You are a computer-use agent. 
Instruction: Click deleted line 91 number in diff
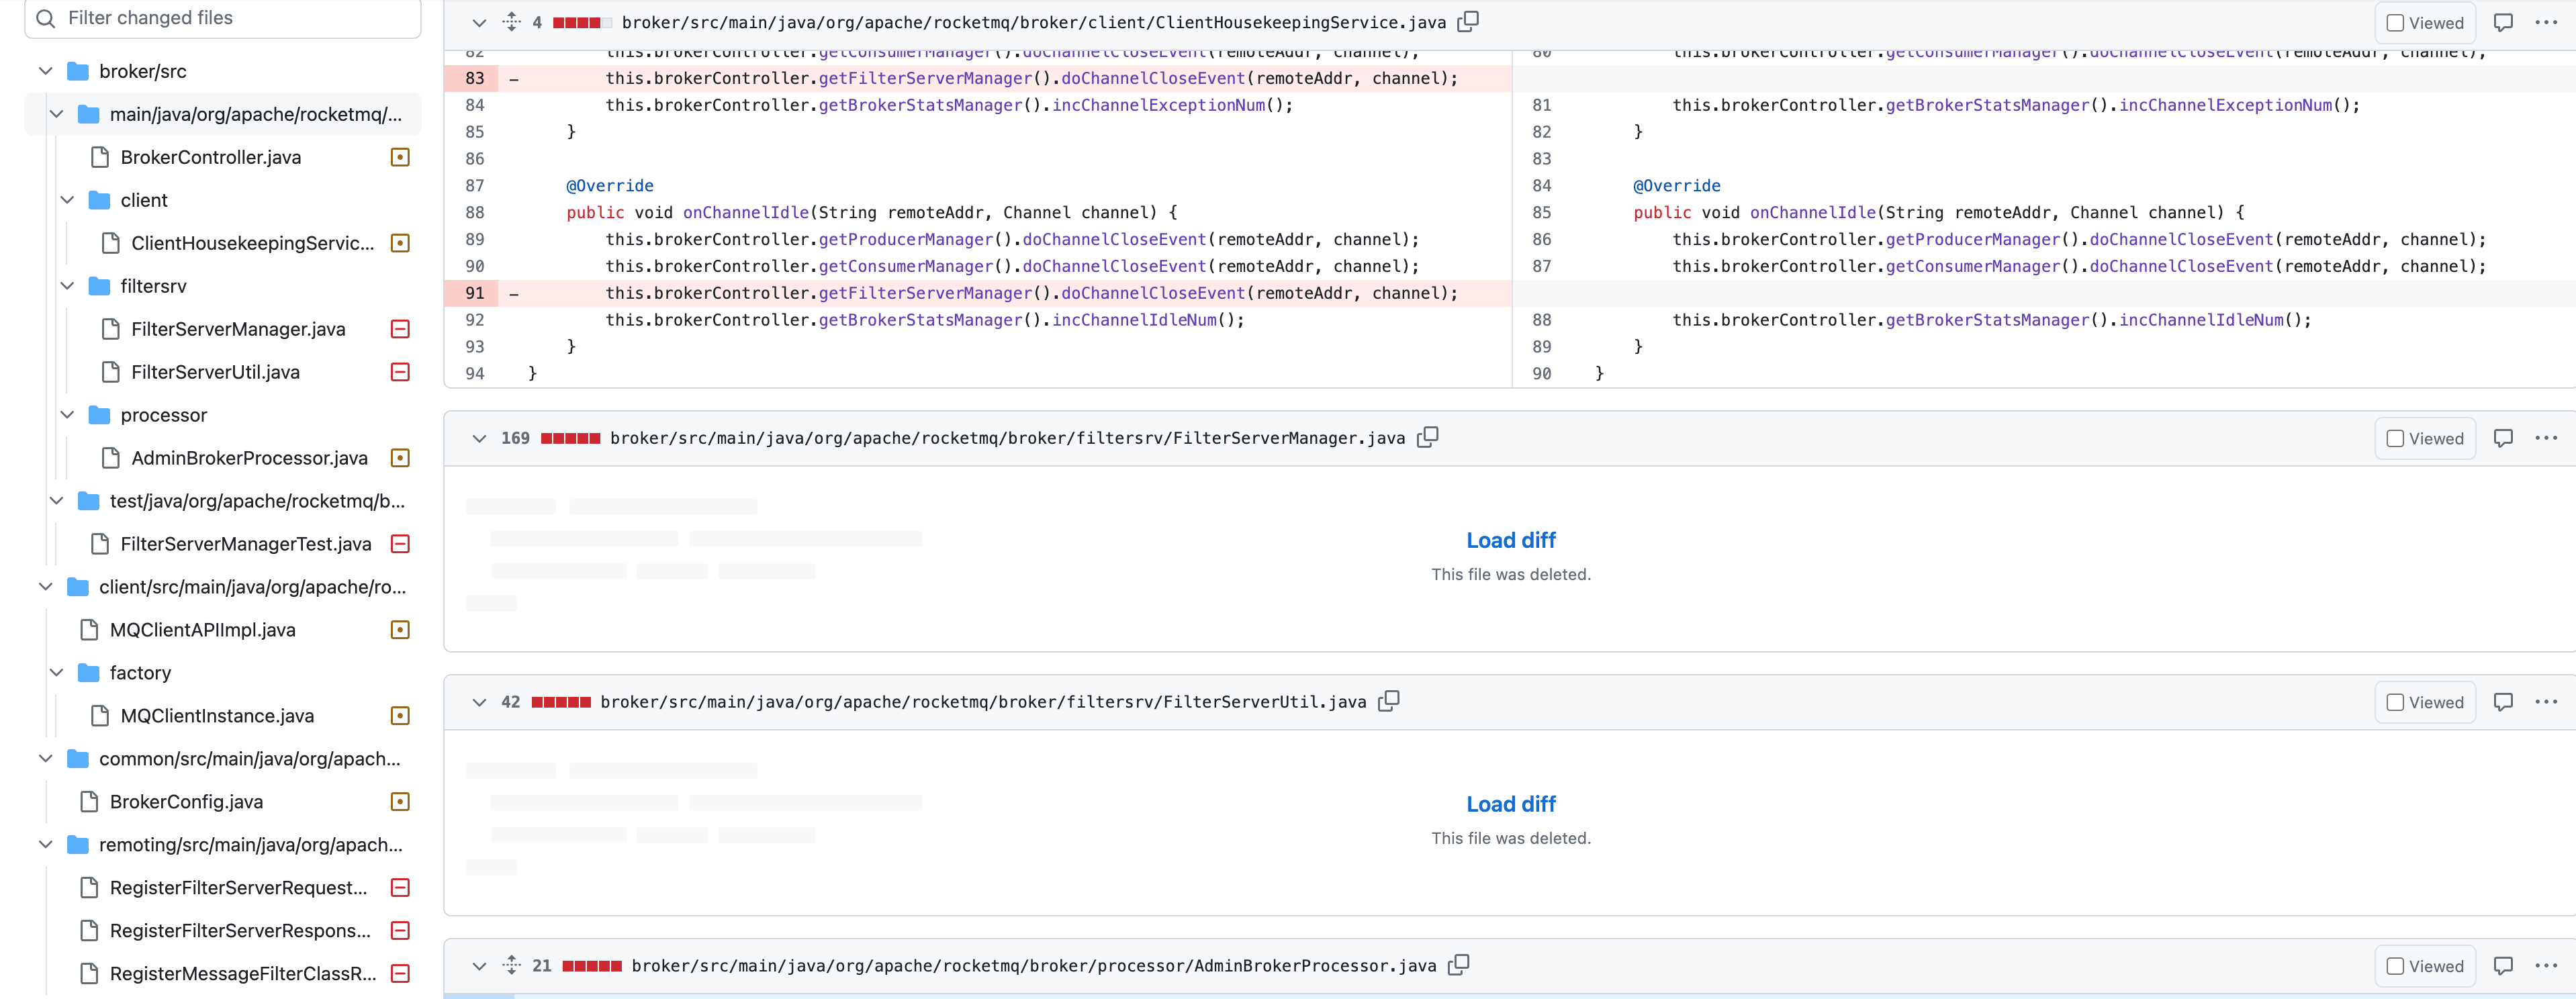tap(474, 293)
